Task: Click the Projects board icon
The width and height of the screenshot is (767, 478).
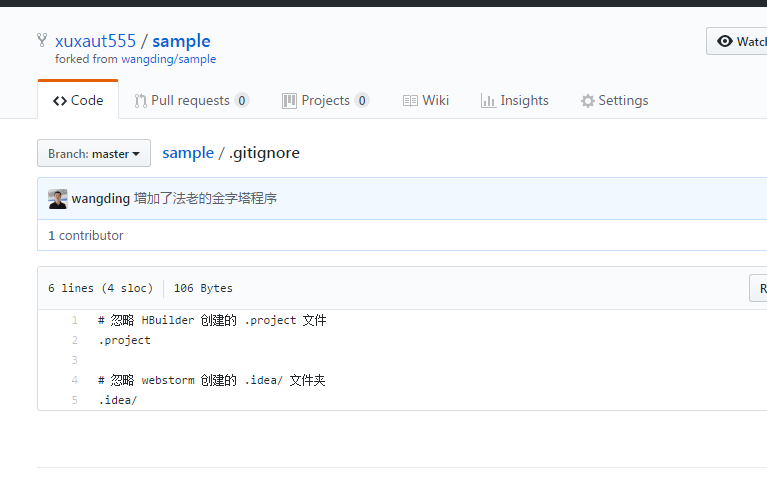Action: (x=289, y=101)
